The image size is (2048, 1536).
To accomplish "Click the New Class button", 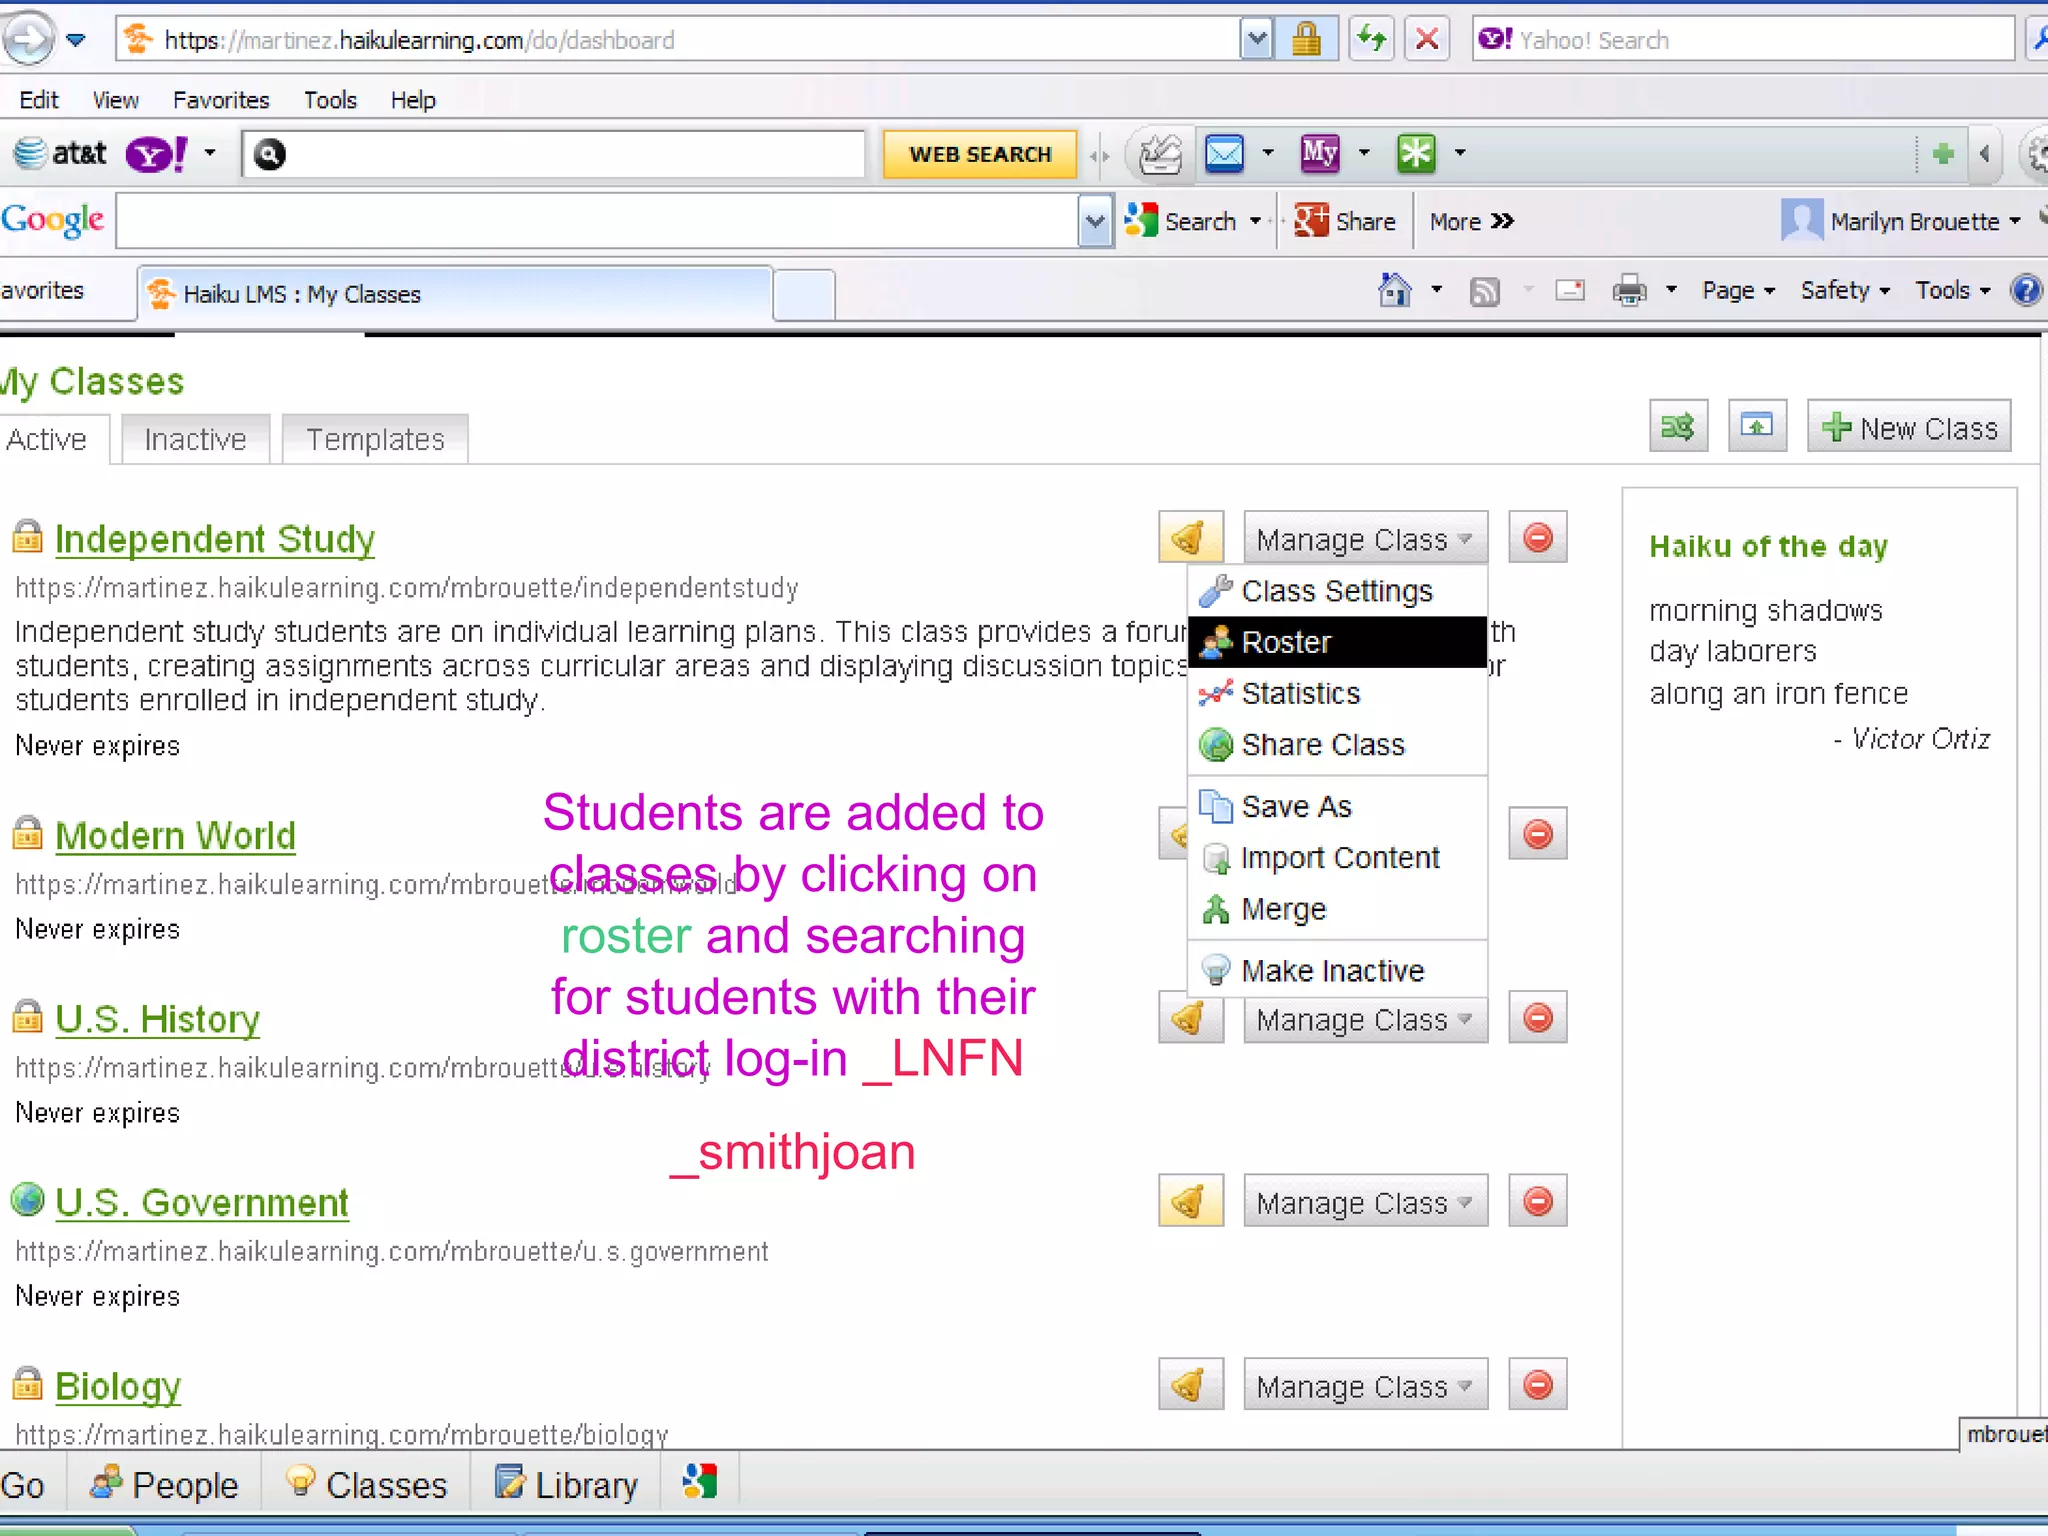I will coord(1909,427).
